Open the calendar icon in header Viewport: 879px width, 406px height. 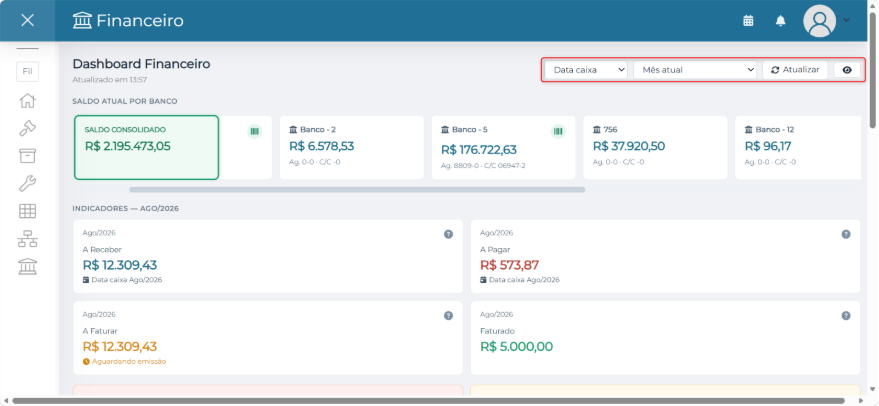click(748, 21)
